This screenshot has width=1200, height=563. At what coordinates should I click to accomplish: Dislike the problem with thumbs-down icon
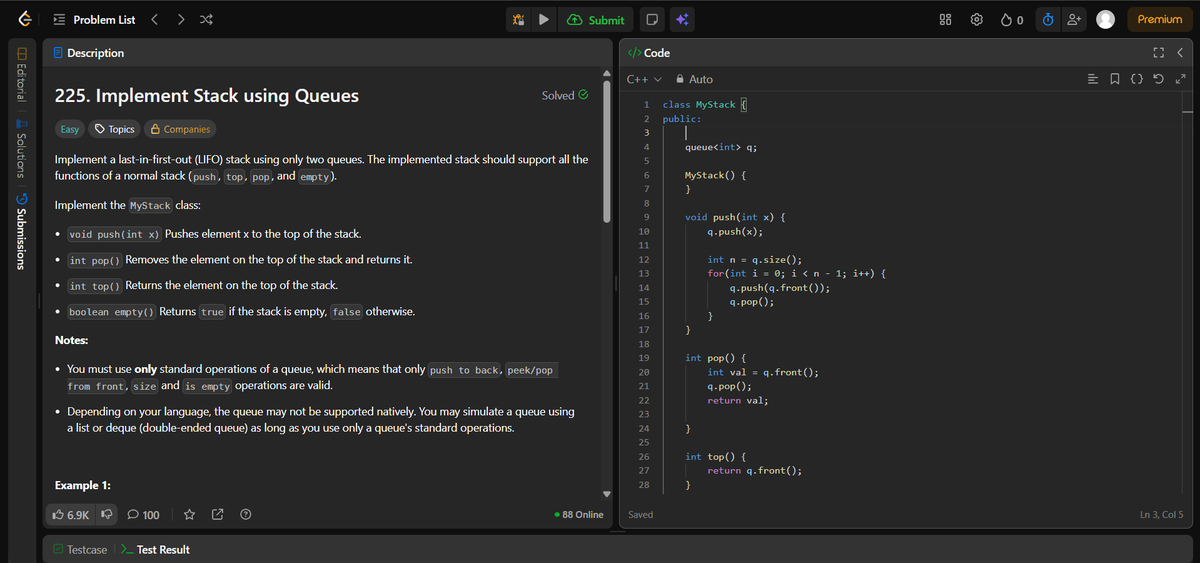[x=106, y=515]
